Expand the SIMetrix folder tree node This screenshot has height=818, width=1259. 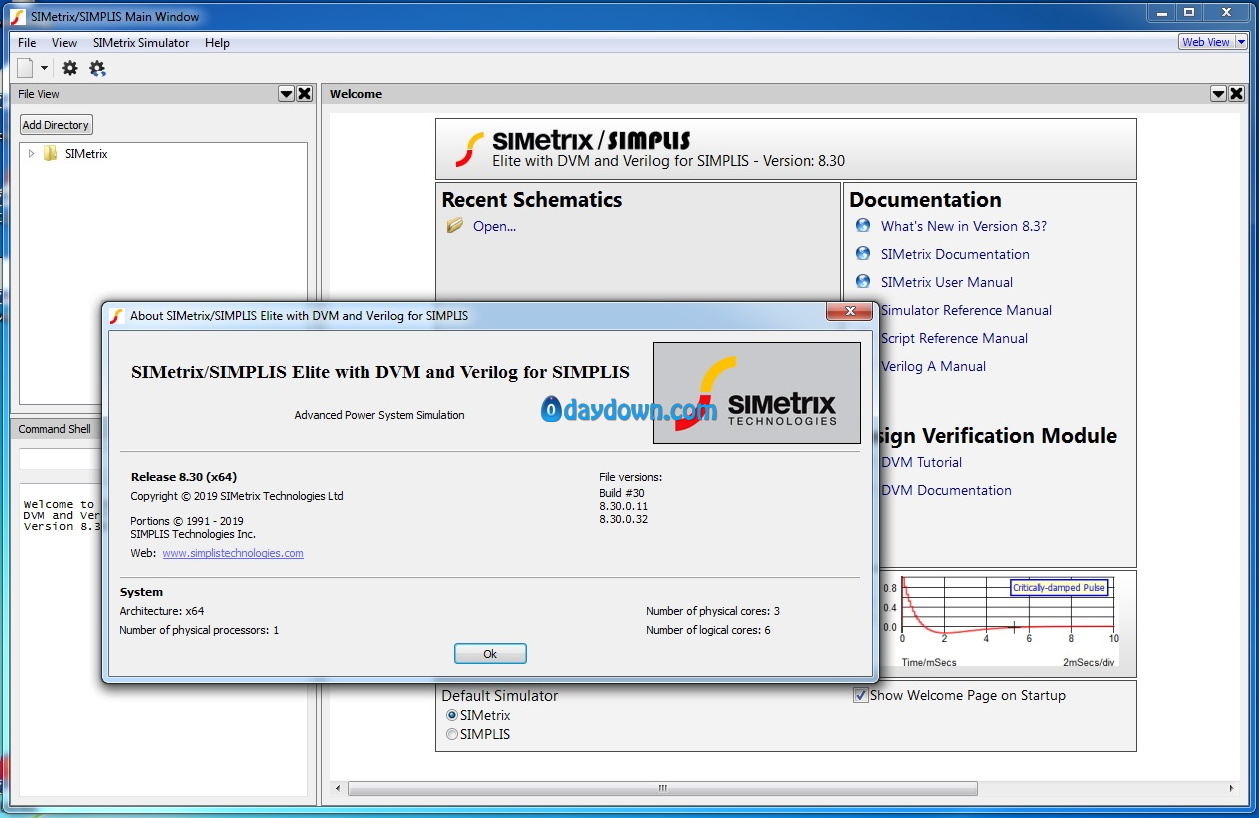pyautogui.click(x=31, y=154)
